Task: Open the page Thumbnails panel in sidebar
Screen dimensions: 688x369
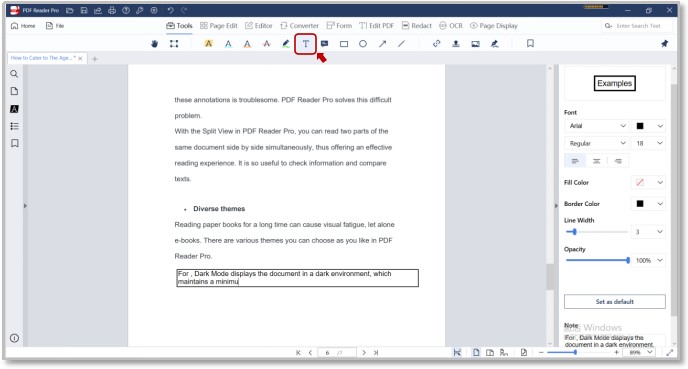Action: tap(14, 91)
